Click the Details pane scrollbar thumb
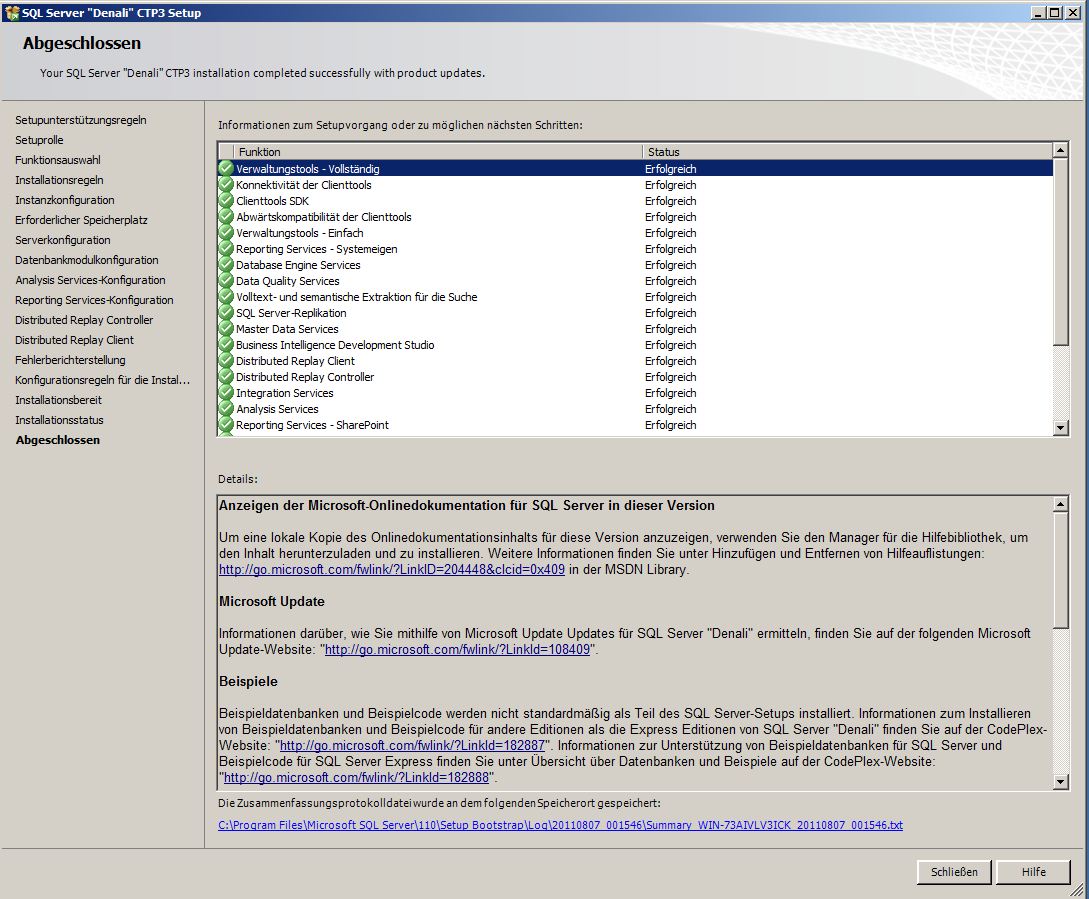Screen dimensions: 1089x899 (1060, 570)
